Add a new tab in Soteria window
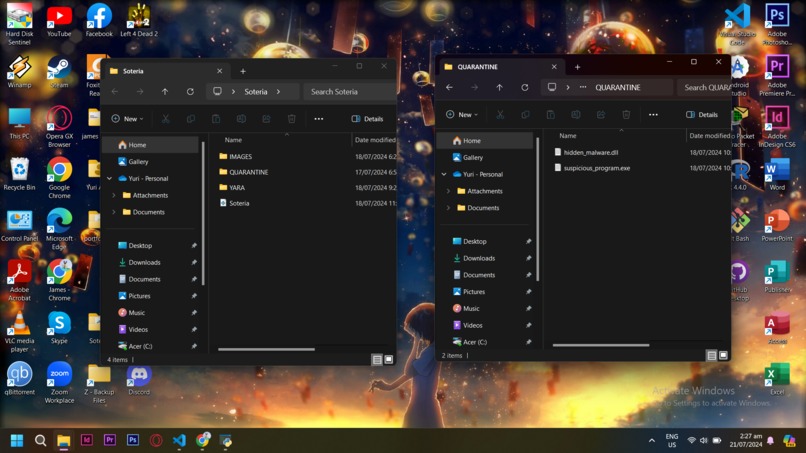This screenshot has width=806, height=453. tap(243, 71)
